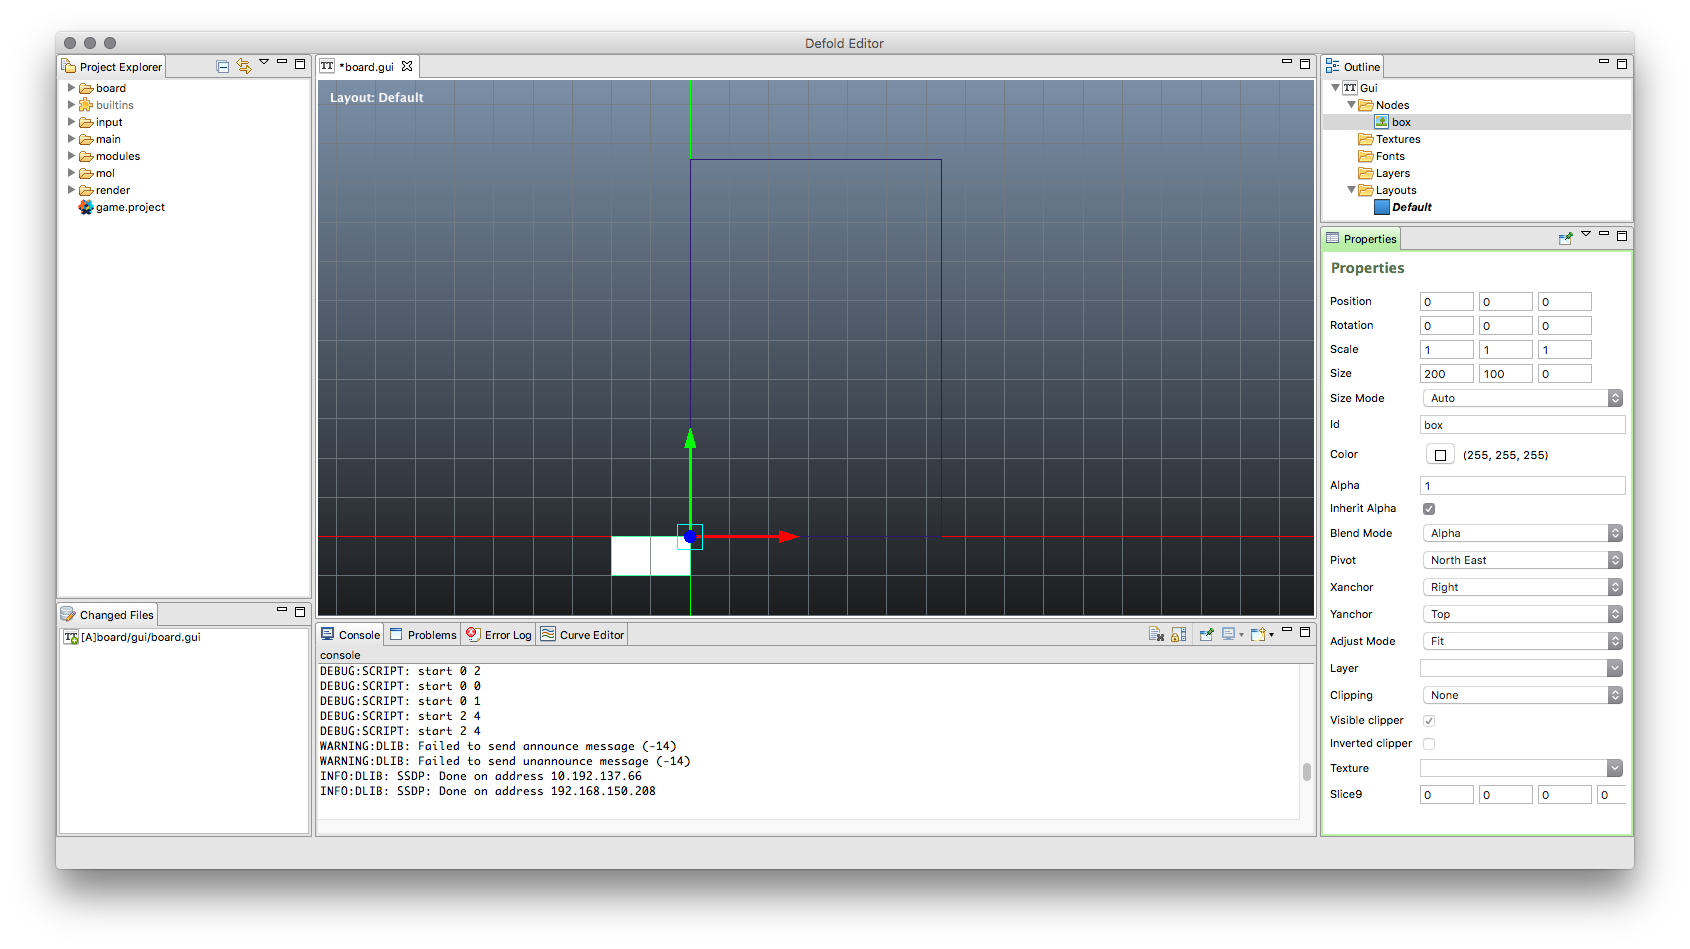Click Textures folder icon in Outline

1366,139
